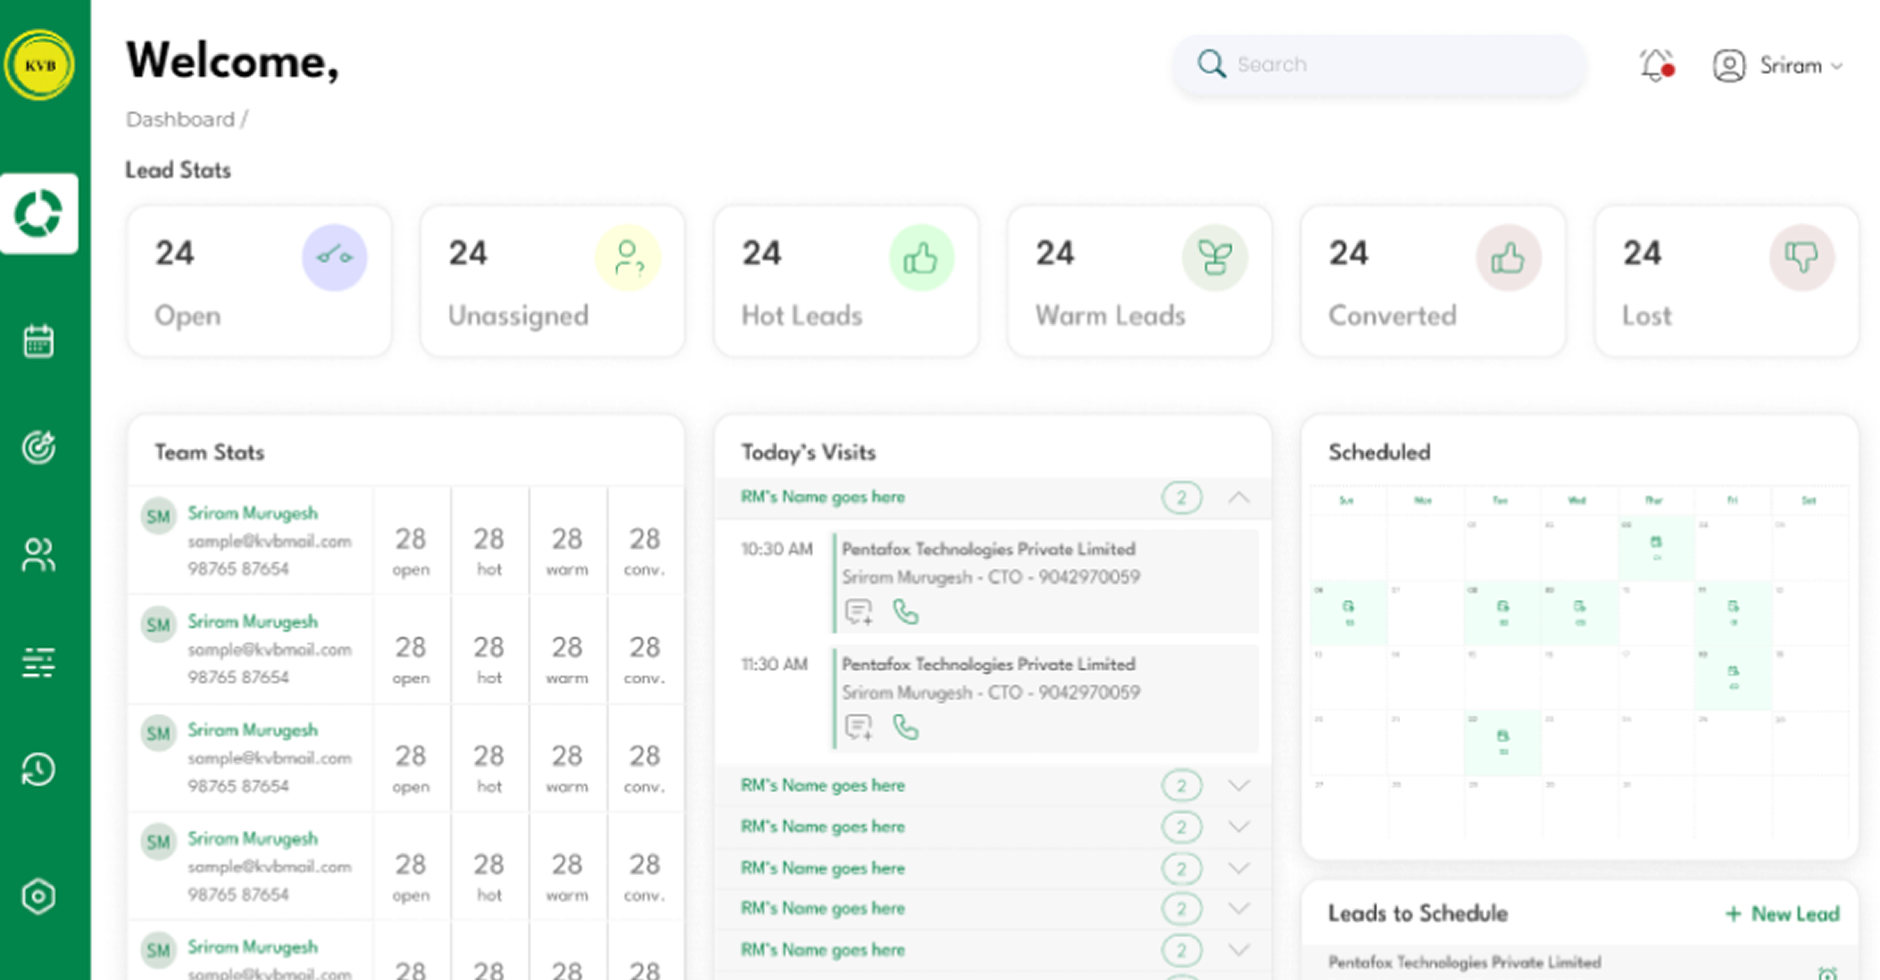
Task: Click the add-note icon for the 11:30 AM visit
Action: click(858, 727)
